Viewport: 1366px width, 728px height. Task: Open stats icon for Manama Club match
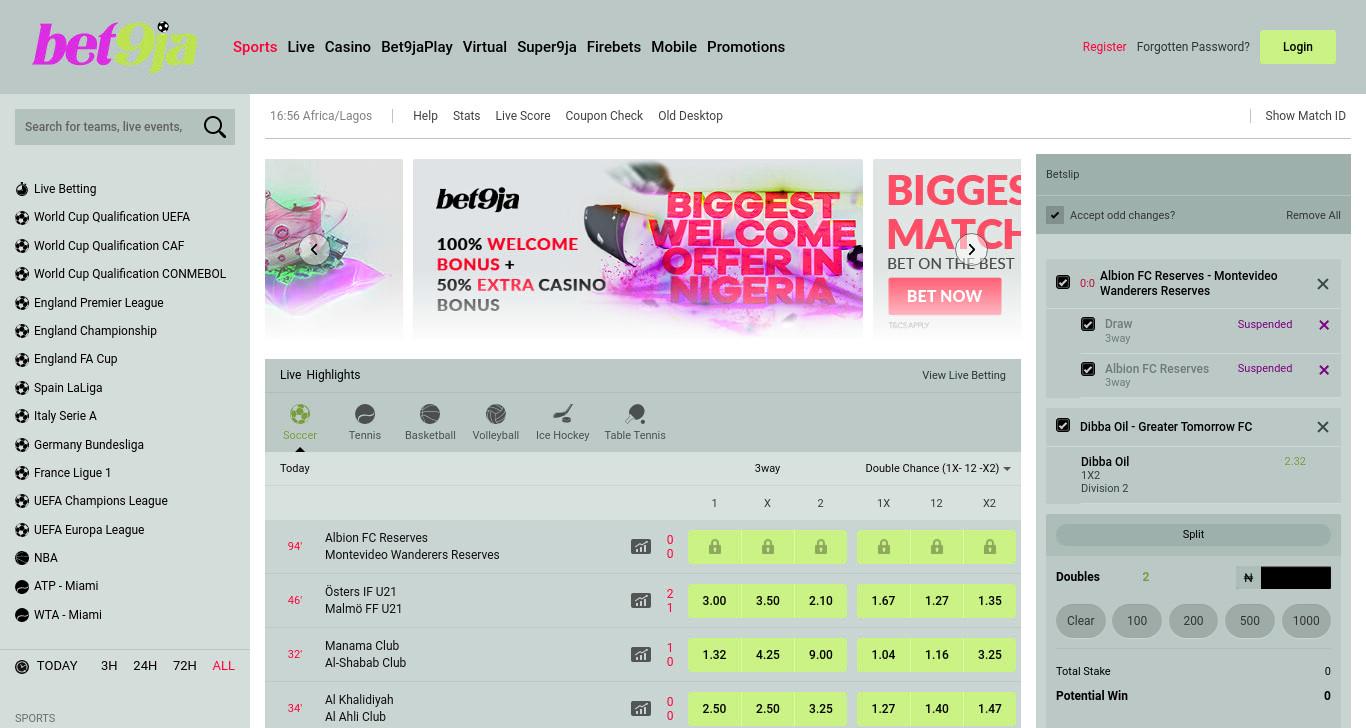point(641,655)
